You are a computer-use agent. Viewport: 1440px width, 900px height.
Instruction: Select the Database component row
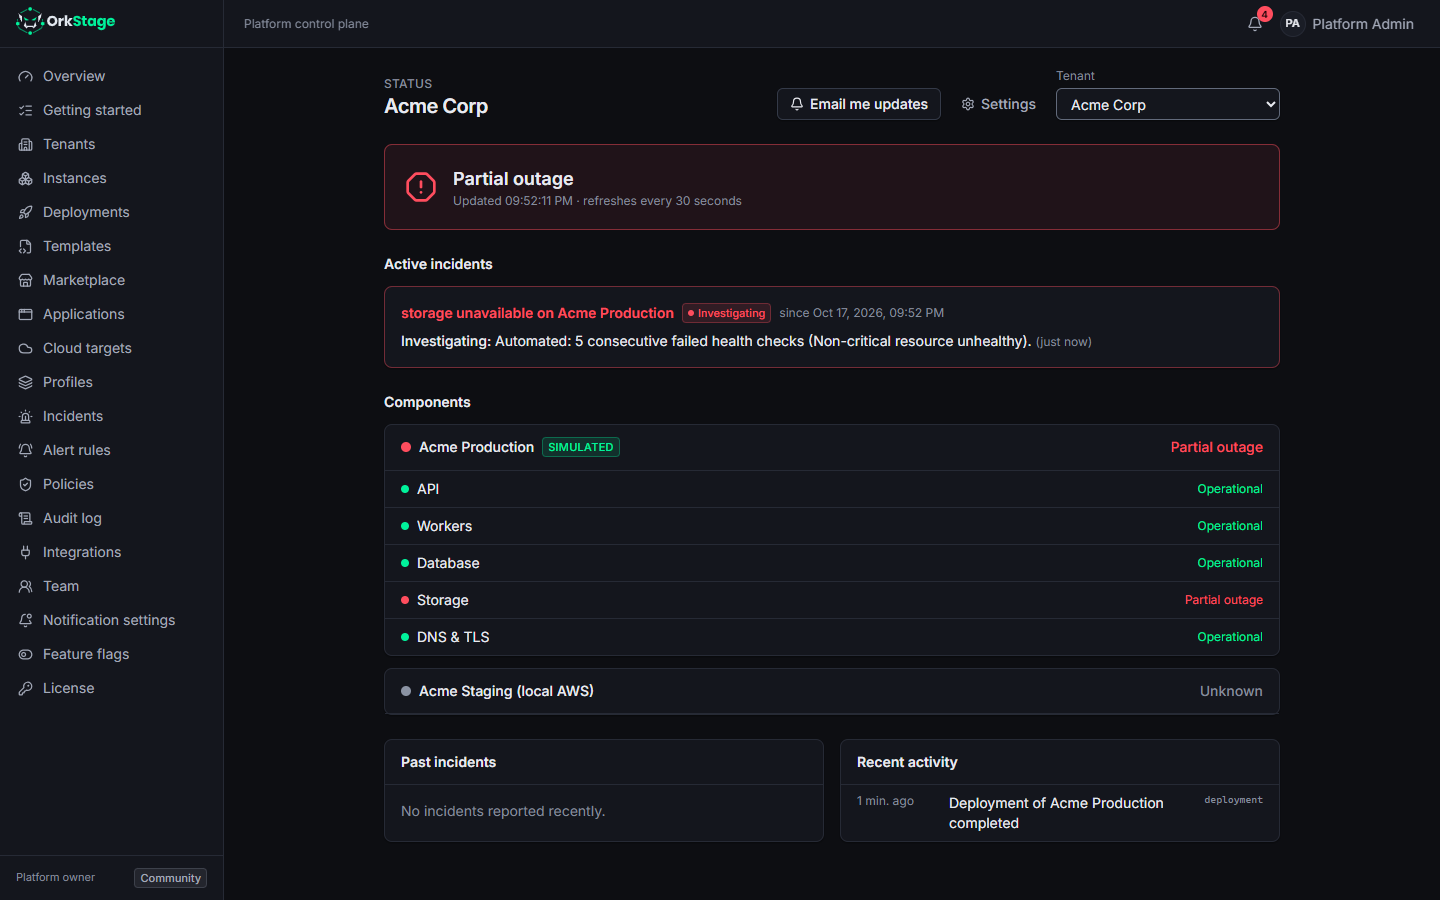tap(831, 563)
